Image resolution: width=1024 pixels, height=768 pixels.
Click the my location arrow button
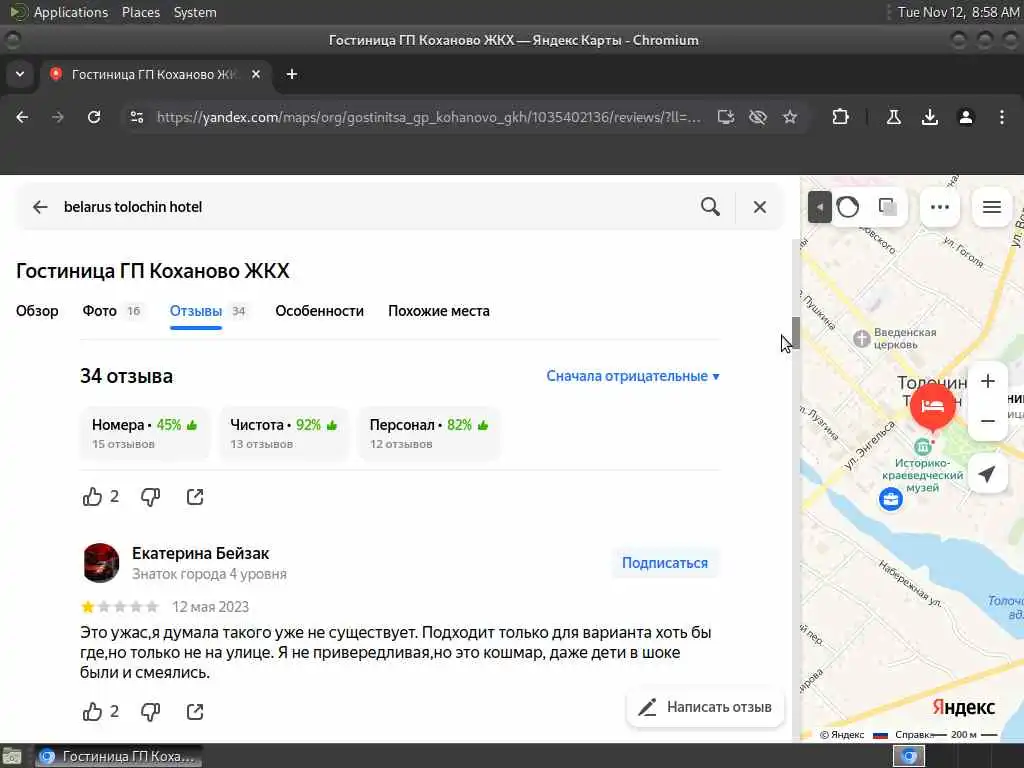pos(988,474)
